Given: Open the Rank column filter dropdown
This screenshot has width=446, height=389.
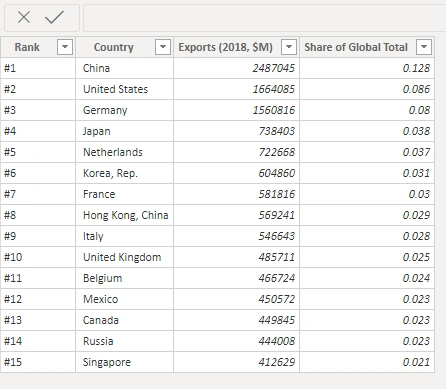Looking at the screenshot, I should click(65, 47).
